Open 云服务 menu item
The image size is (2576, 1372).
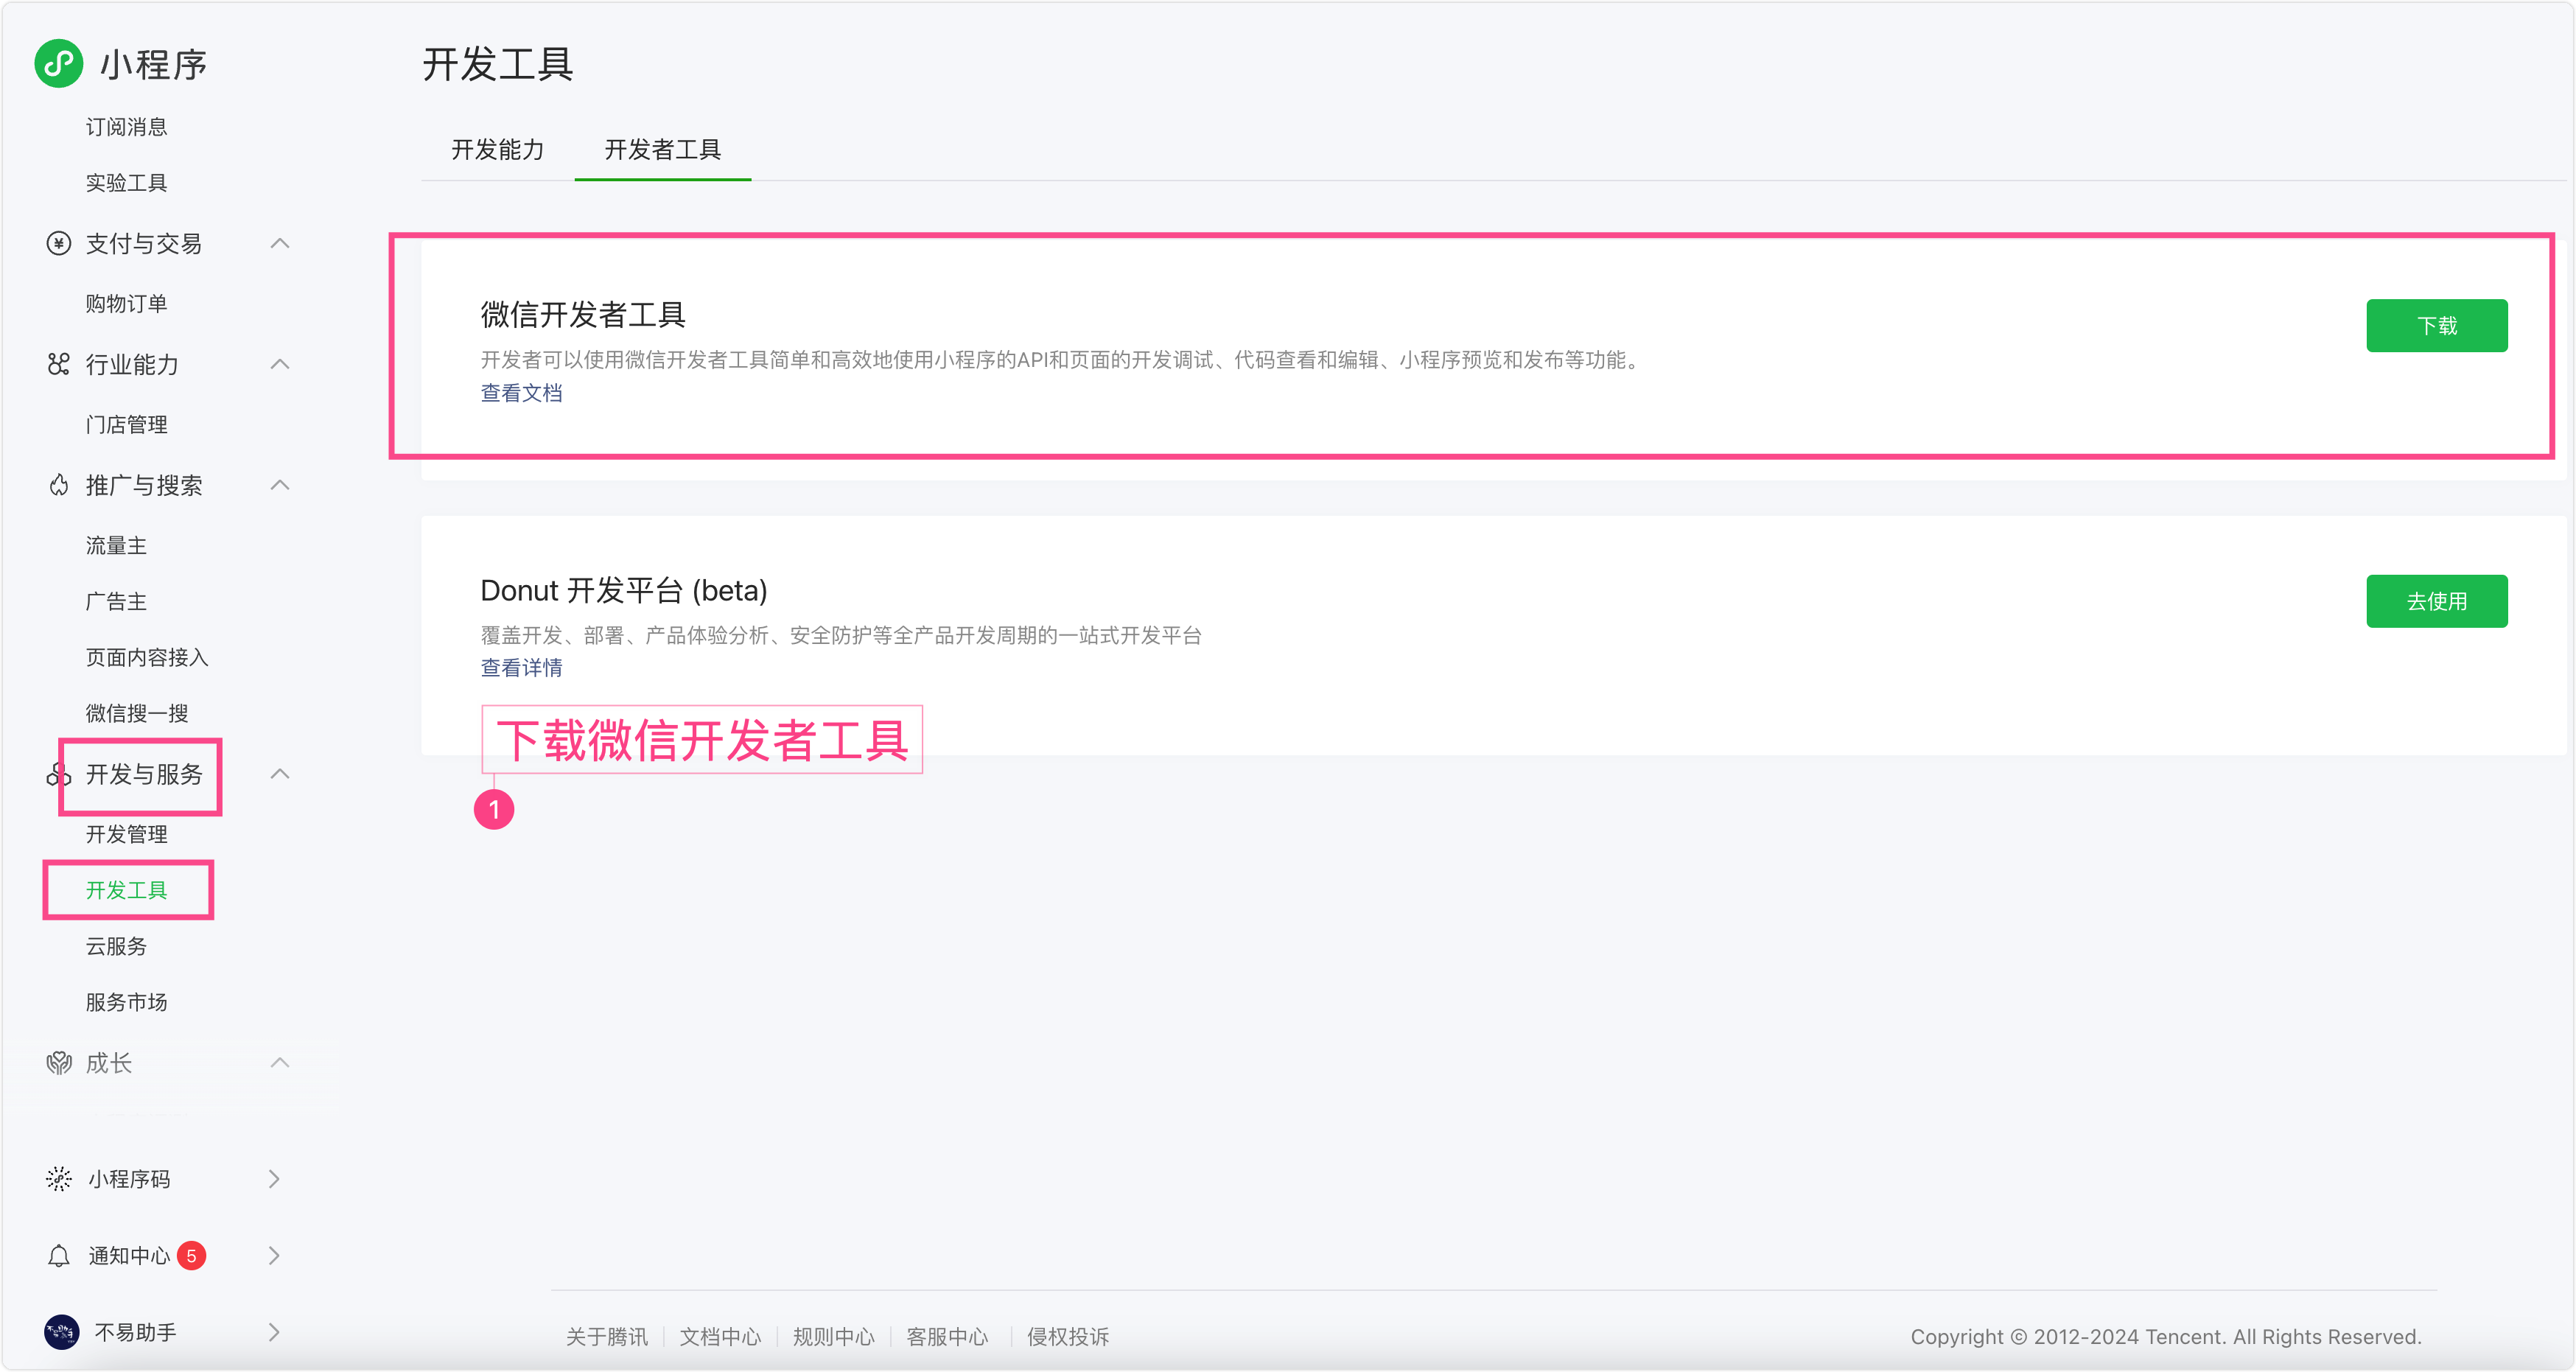pos(116,947)
